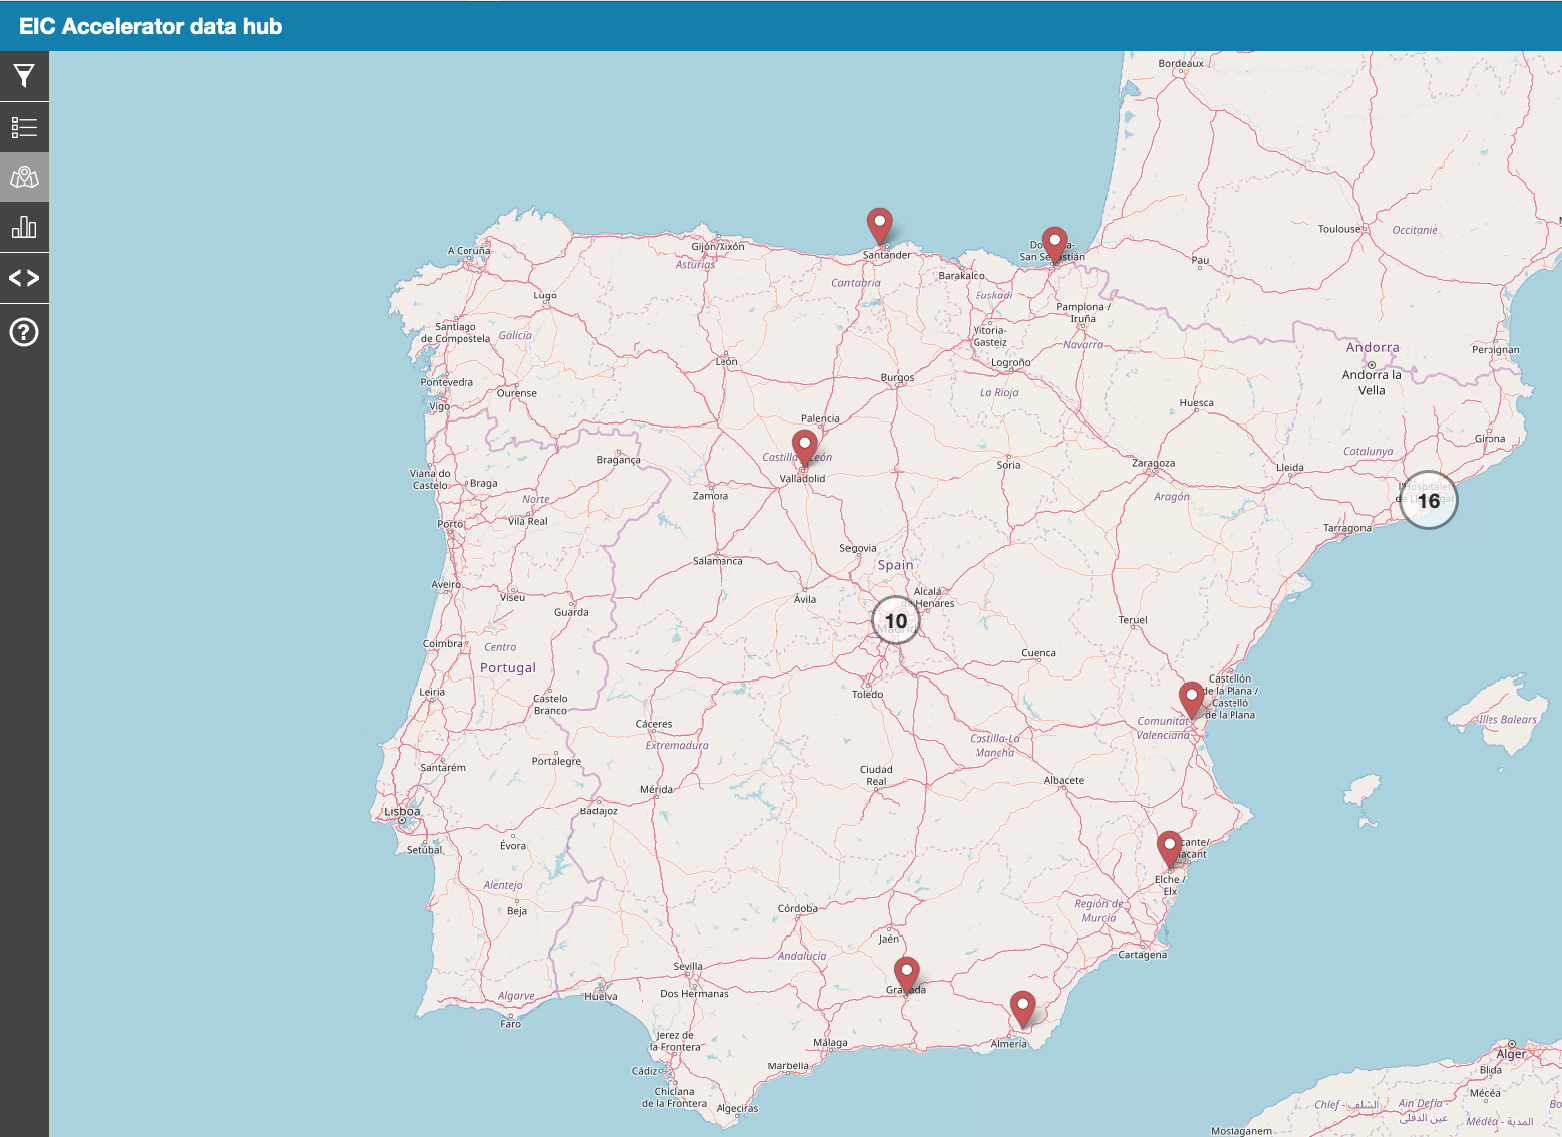Open the embed code icon
Screen dimensions: 1562x1137
24,278
